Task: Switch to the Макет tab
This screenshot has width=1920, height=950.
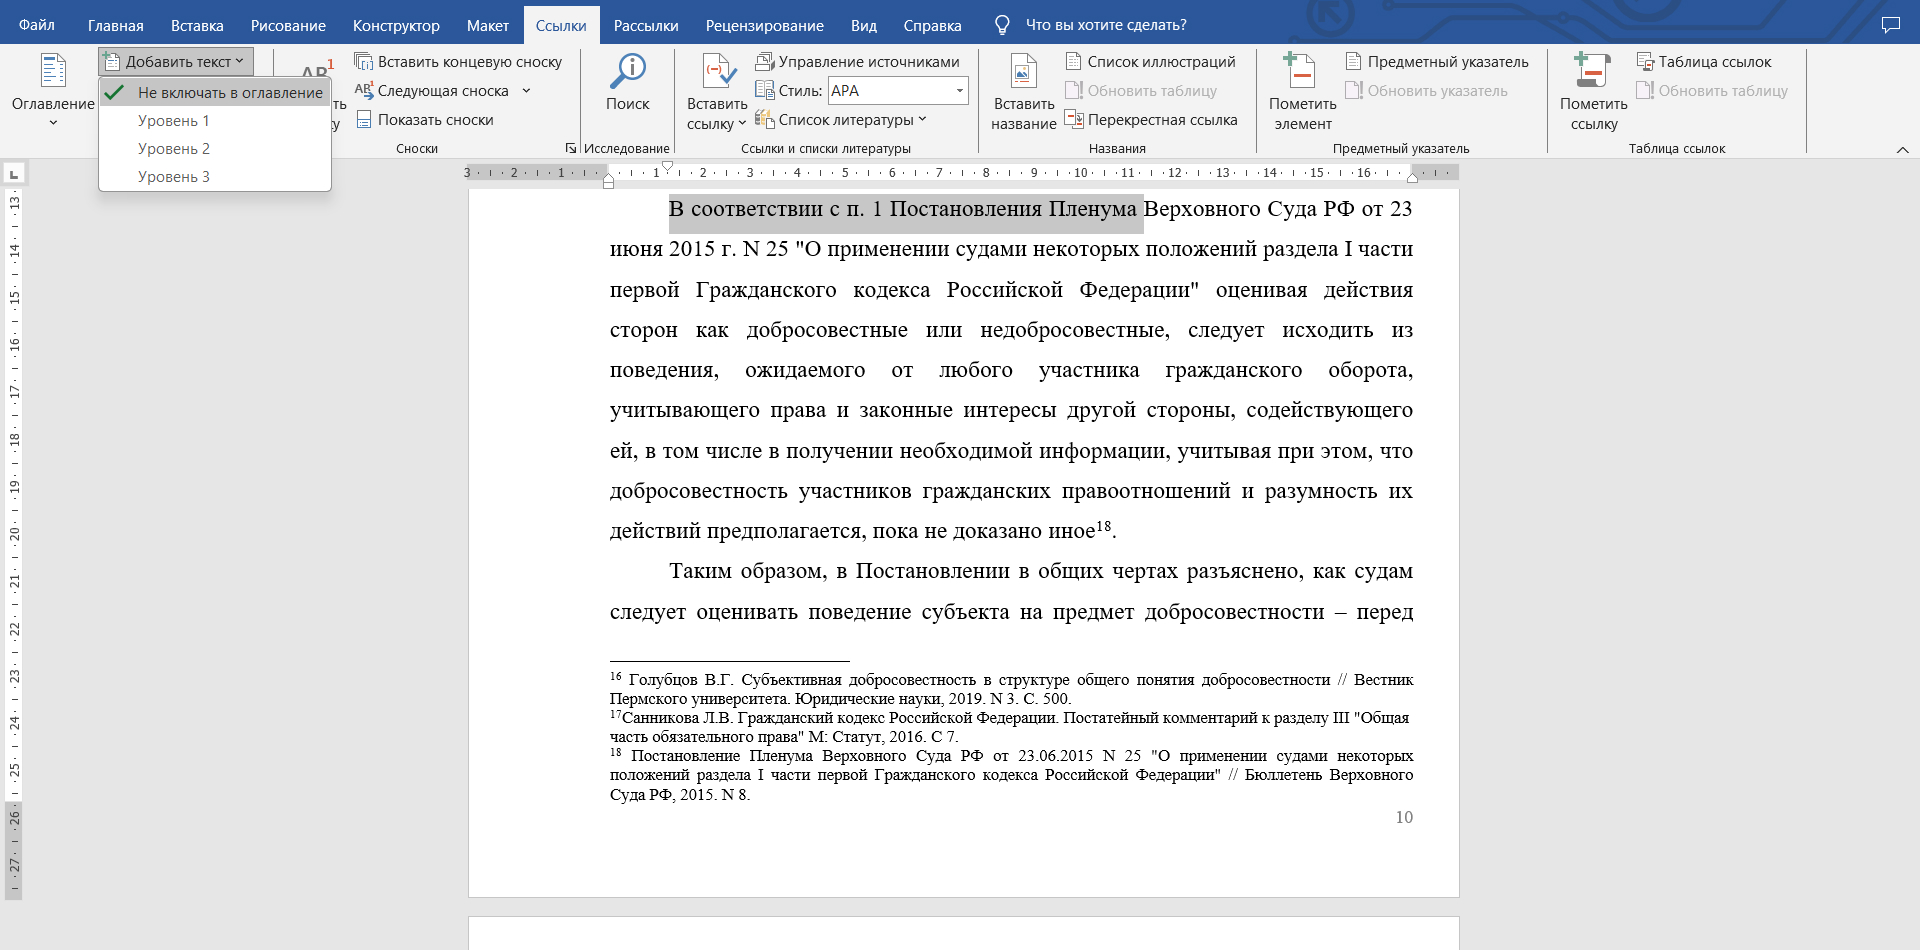Action: point(488,25)
